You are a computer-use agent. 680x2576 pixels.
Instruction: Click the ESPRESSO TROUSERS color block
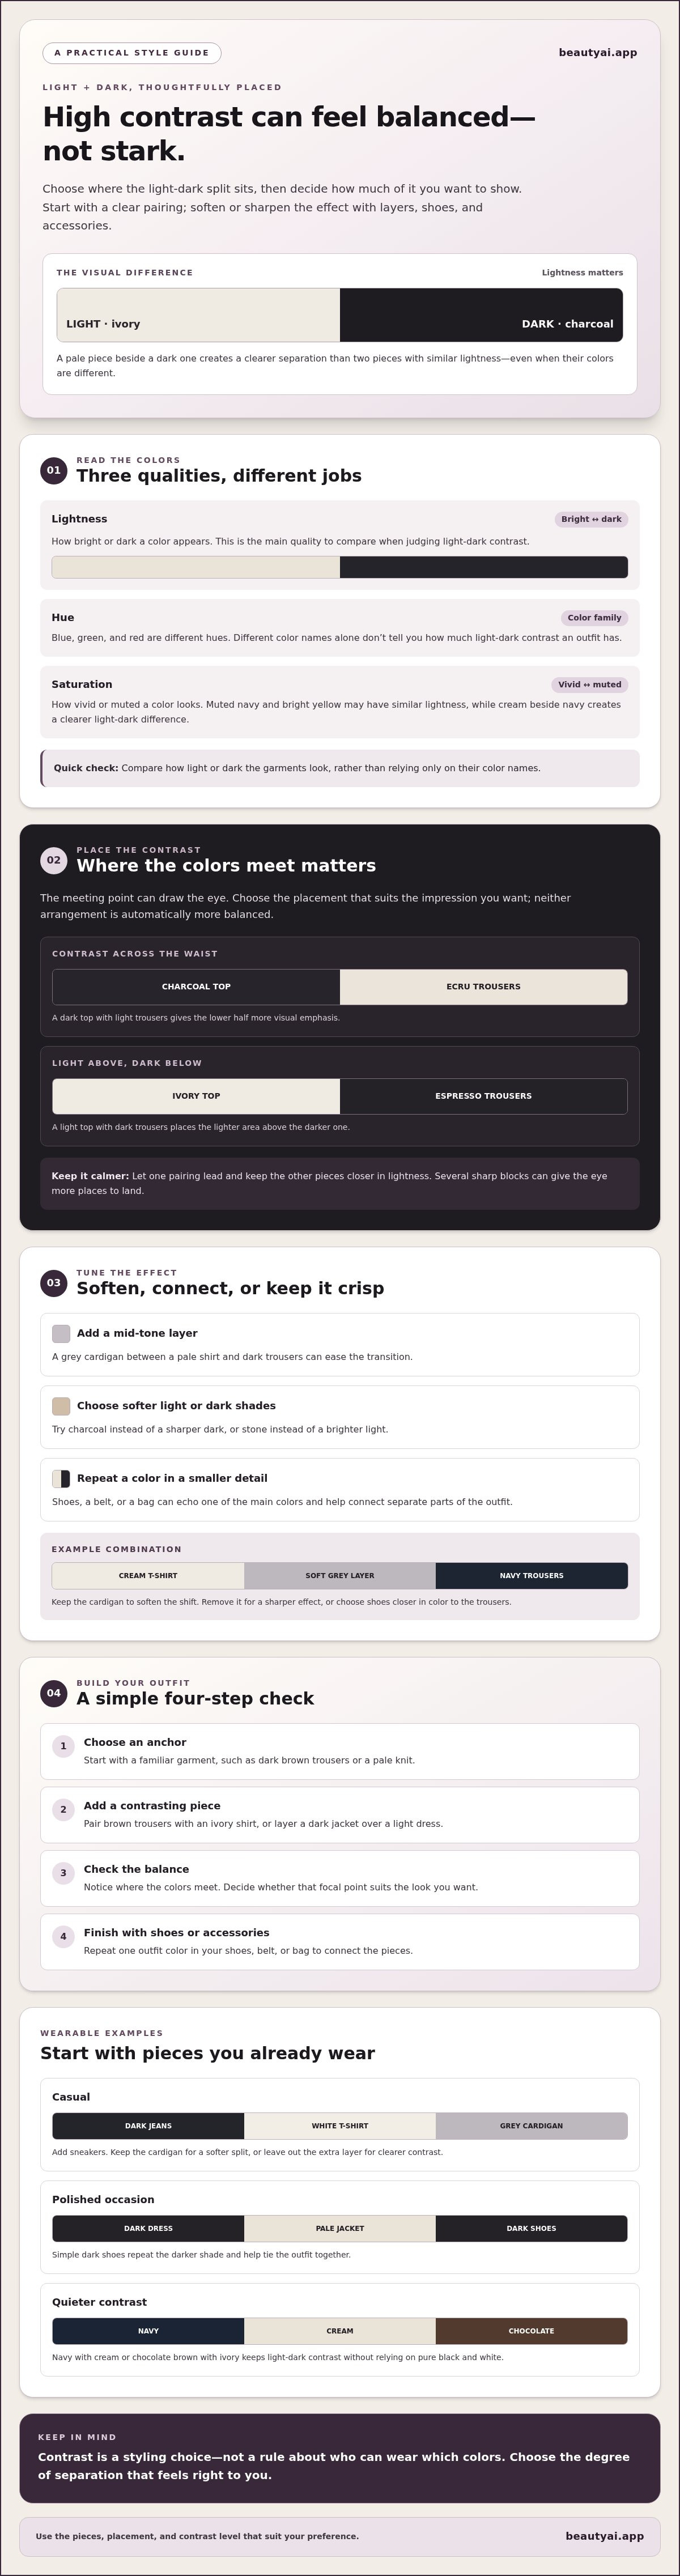pos(484,1096)
